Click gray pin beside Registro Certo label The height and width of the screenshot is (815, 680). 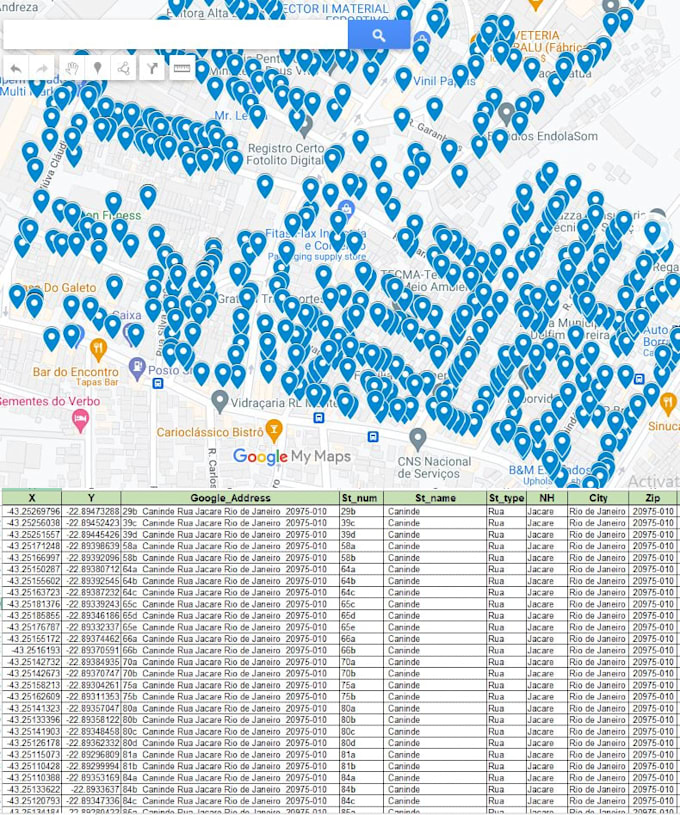pyautogui.click(x=306, y=126)
